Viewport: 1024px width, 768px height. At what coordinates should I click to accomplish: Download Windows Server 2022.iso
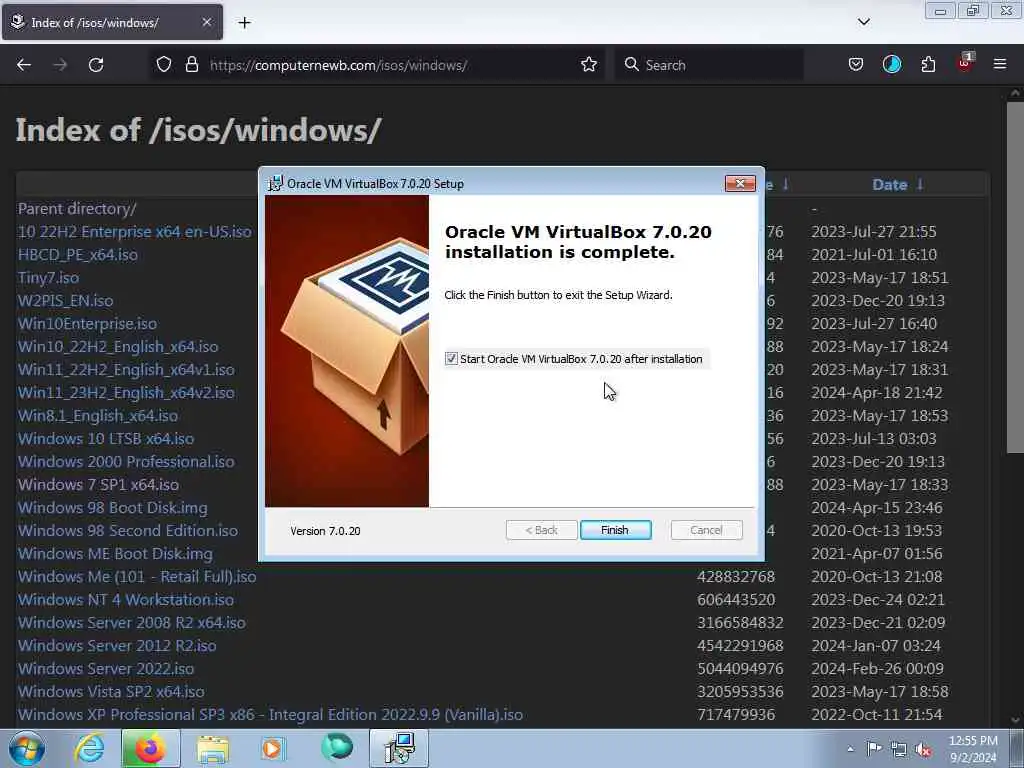point(106,669)
